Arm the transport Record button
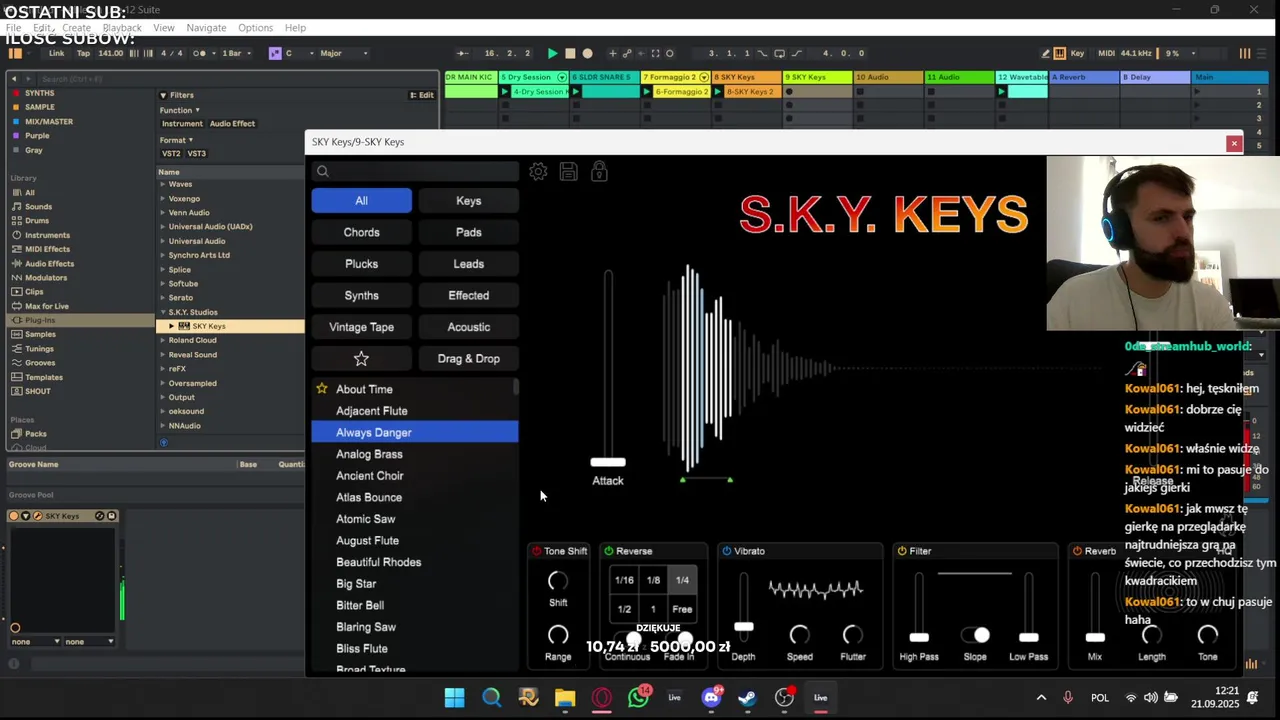The width and height of the screenshot is (1280, 720). tap(588, 53)
